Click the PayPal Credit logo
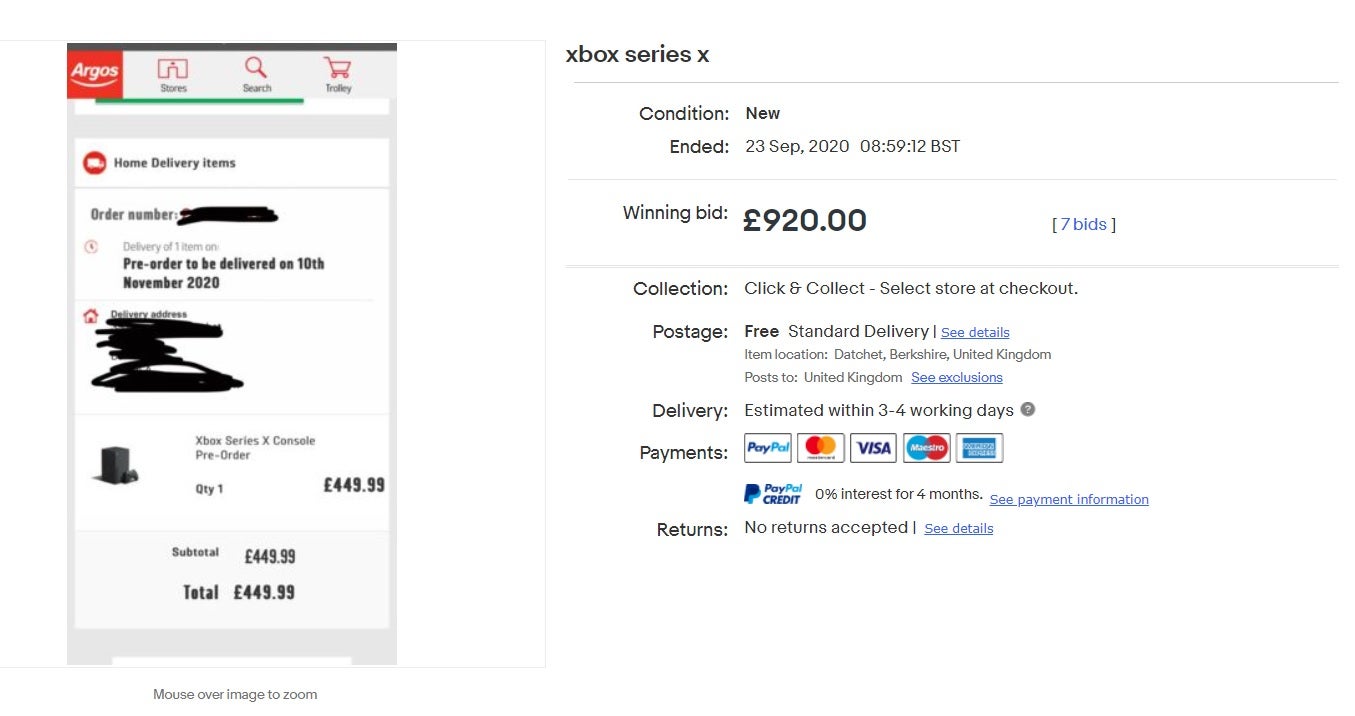The width and height of the screenshot is (1355, 716). pos(773,494)
